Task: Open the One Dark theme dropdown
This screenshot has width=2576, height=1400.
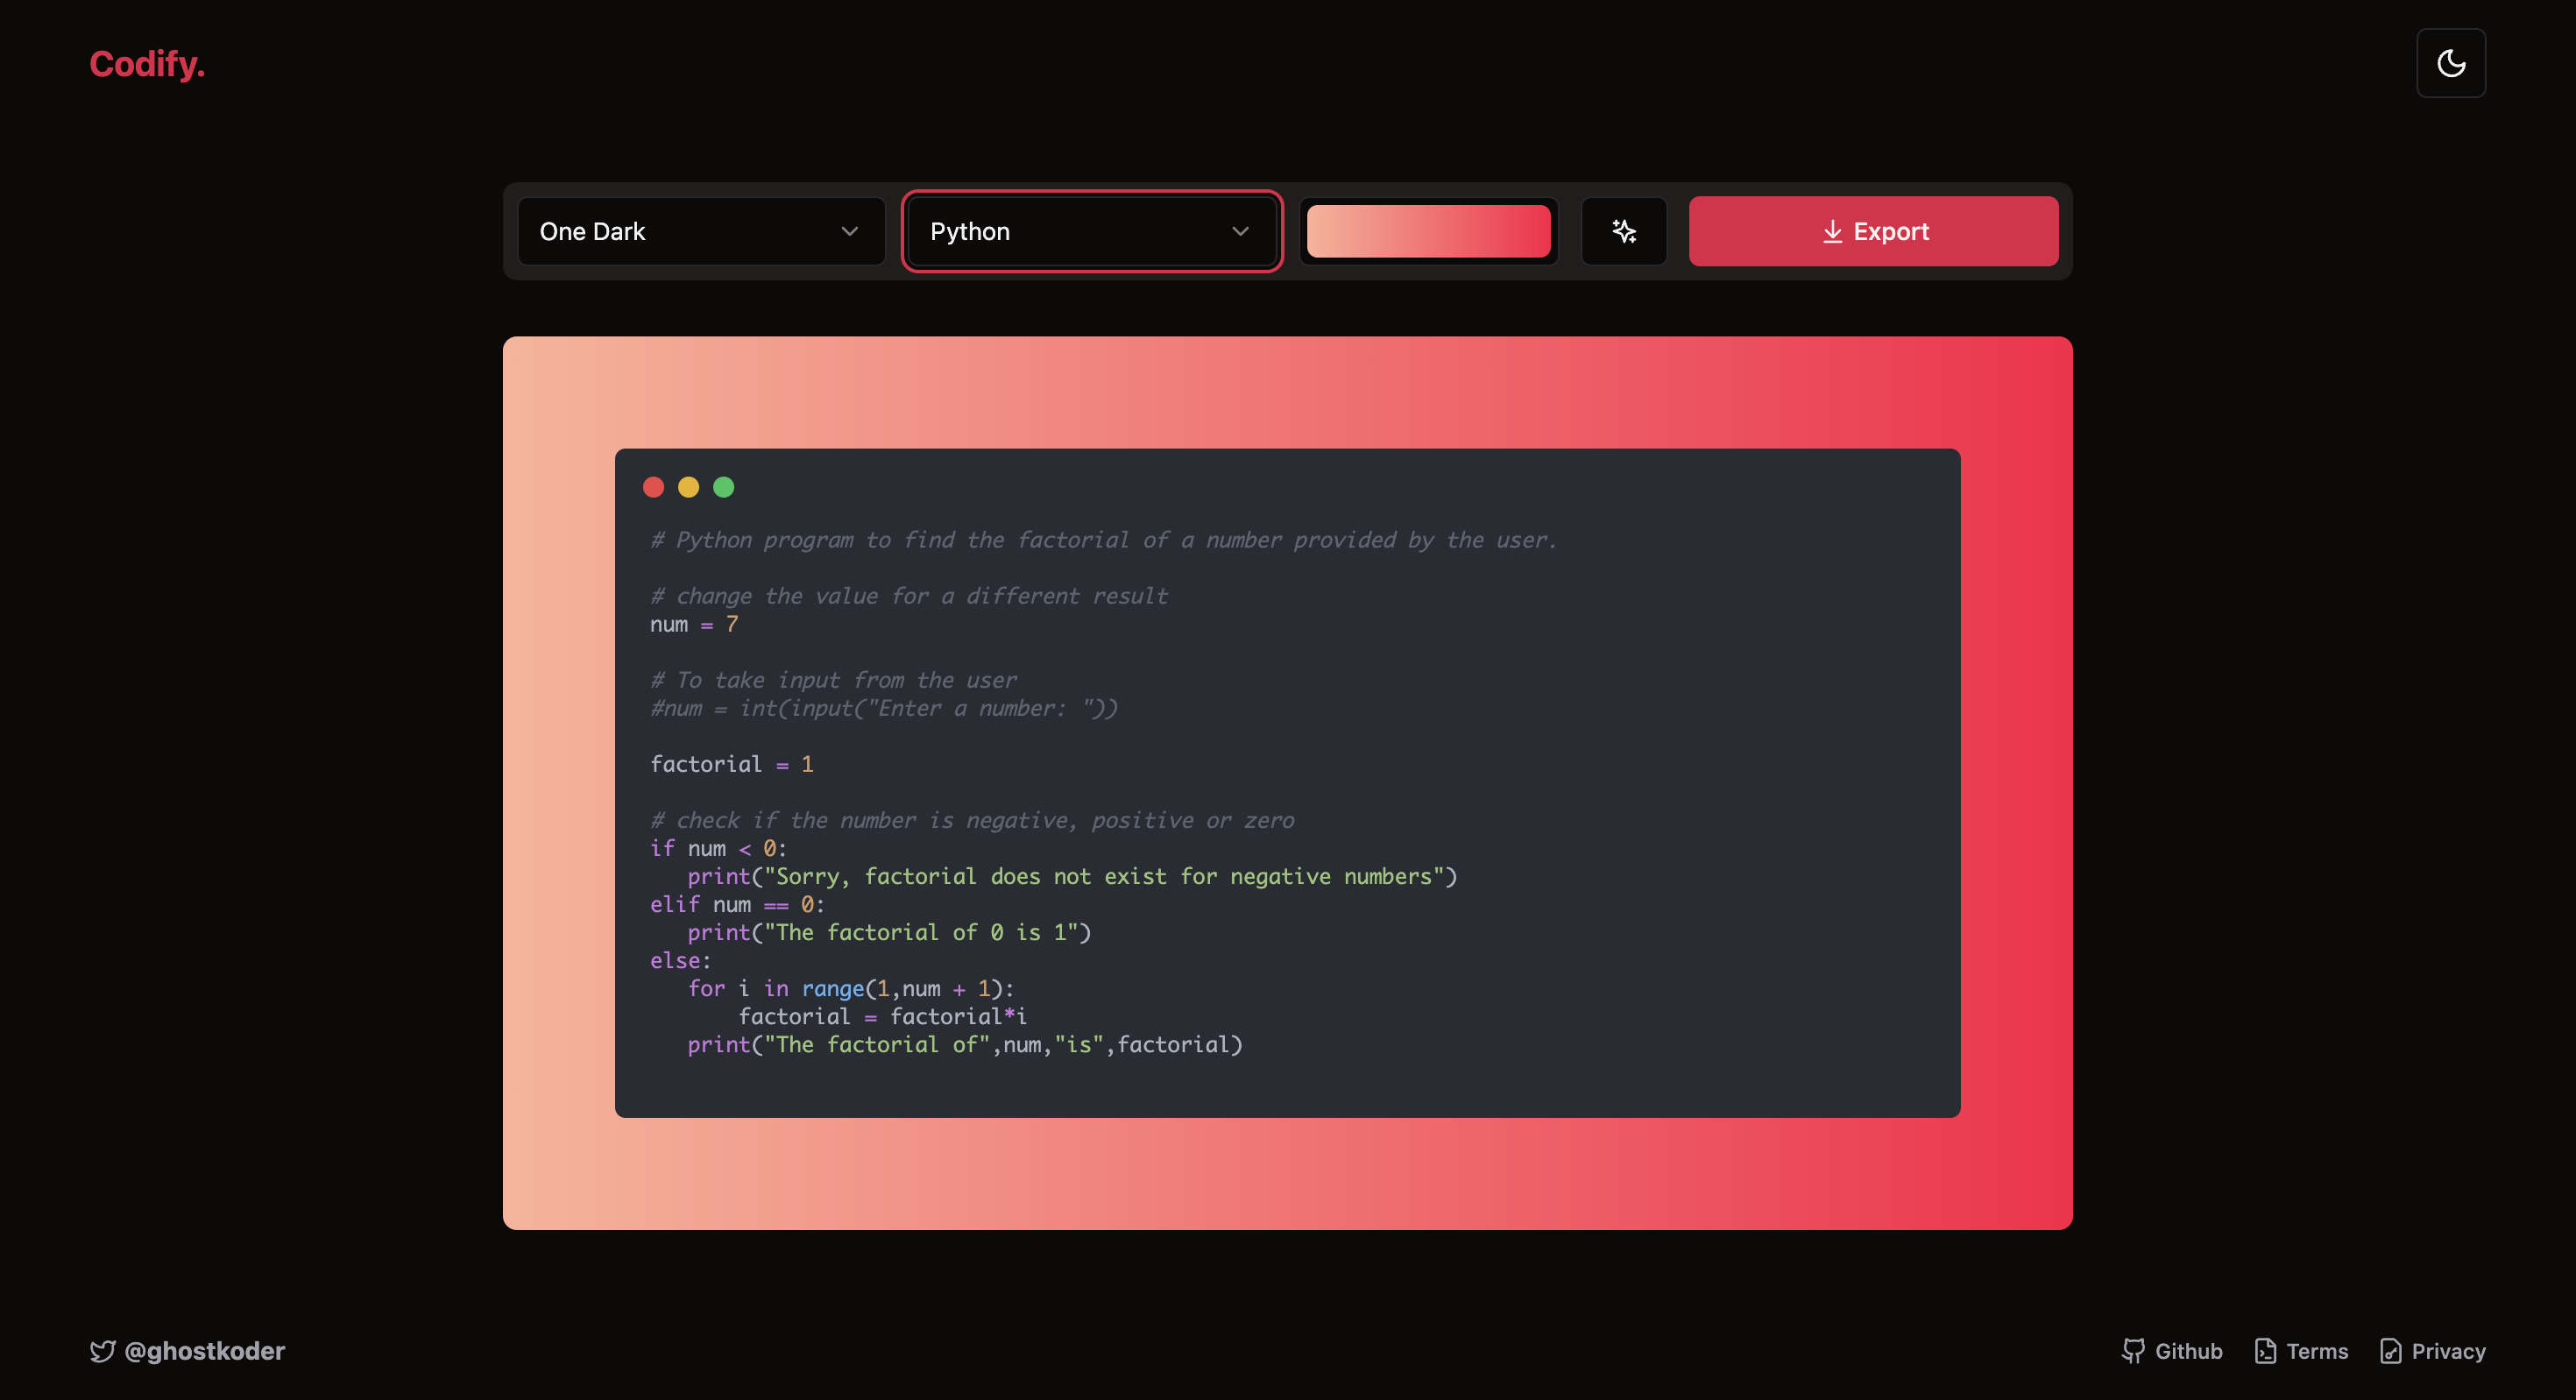Action: tap(701, 231)
